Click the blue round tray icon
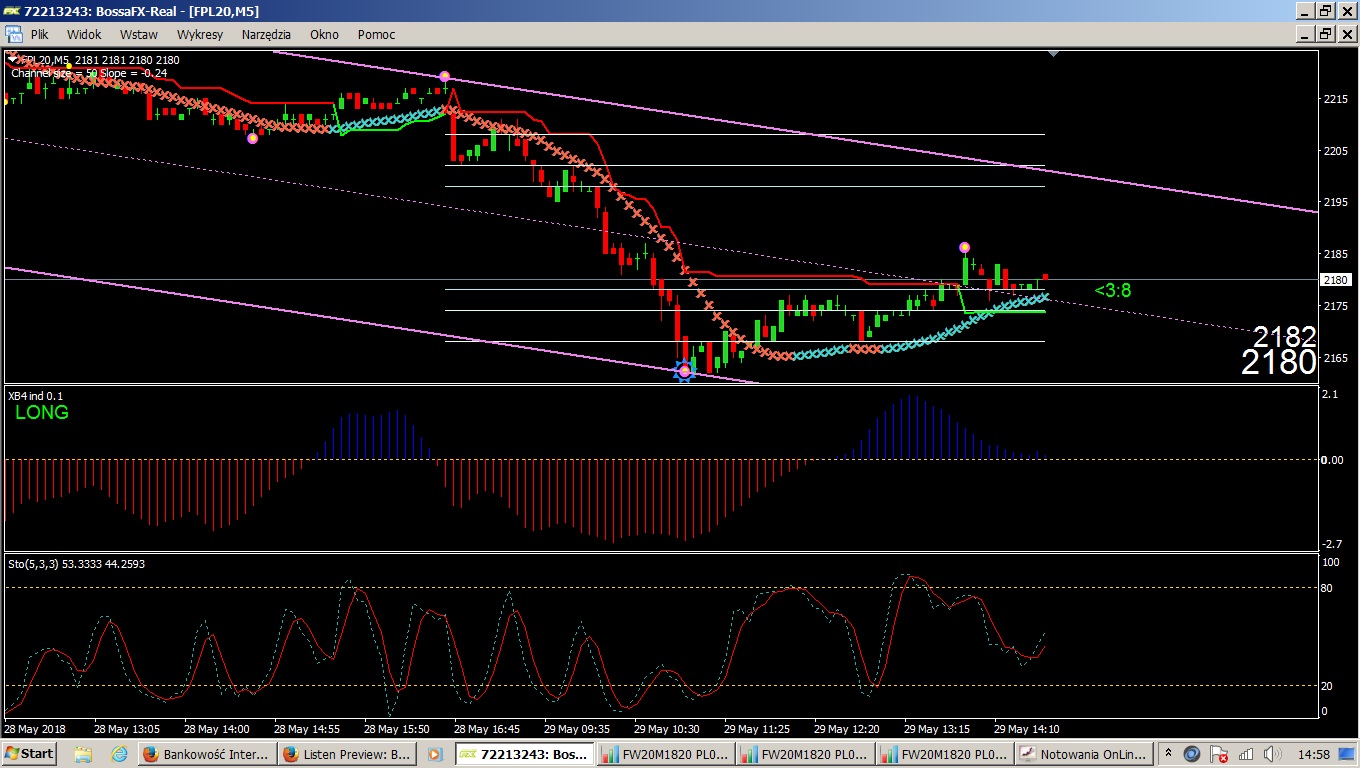1360x768 pixels. click(1192, 753)
